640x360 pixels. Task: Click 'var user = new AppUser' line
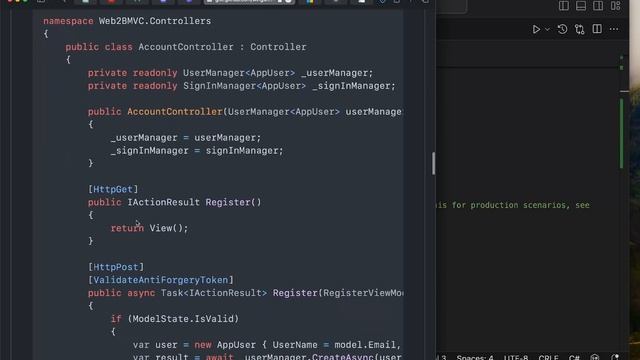coord(267,345)
